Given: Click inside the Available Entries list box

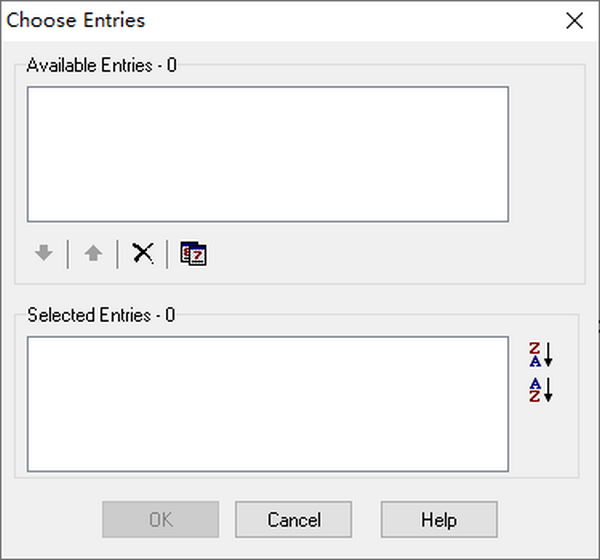Looking at the screenshot, I should click(267, 154).
